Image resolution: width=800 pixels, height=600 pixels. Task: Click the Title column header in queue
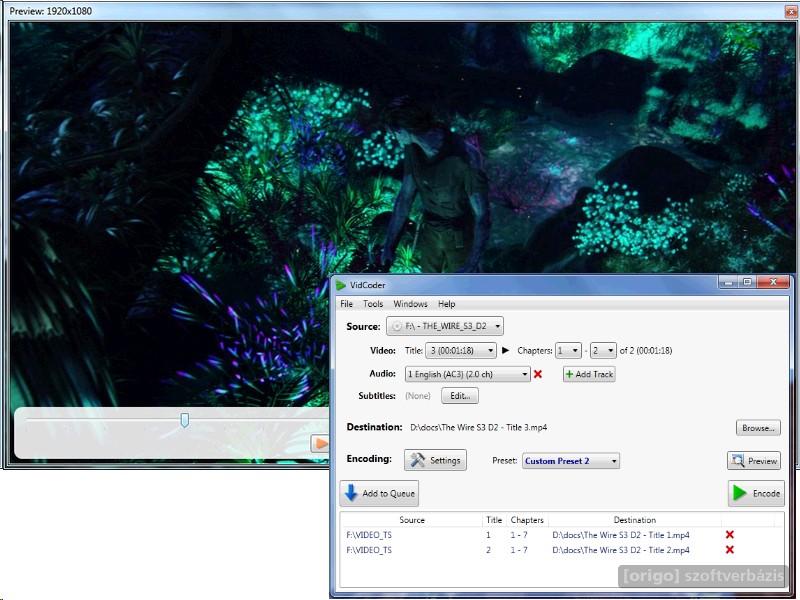[x=494, y=520]
